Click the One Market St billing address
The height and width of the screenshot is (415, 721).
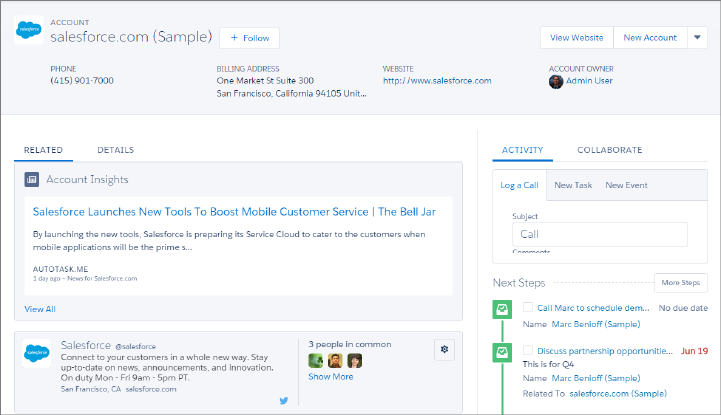pos(292,87)
